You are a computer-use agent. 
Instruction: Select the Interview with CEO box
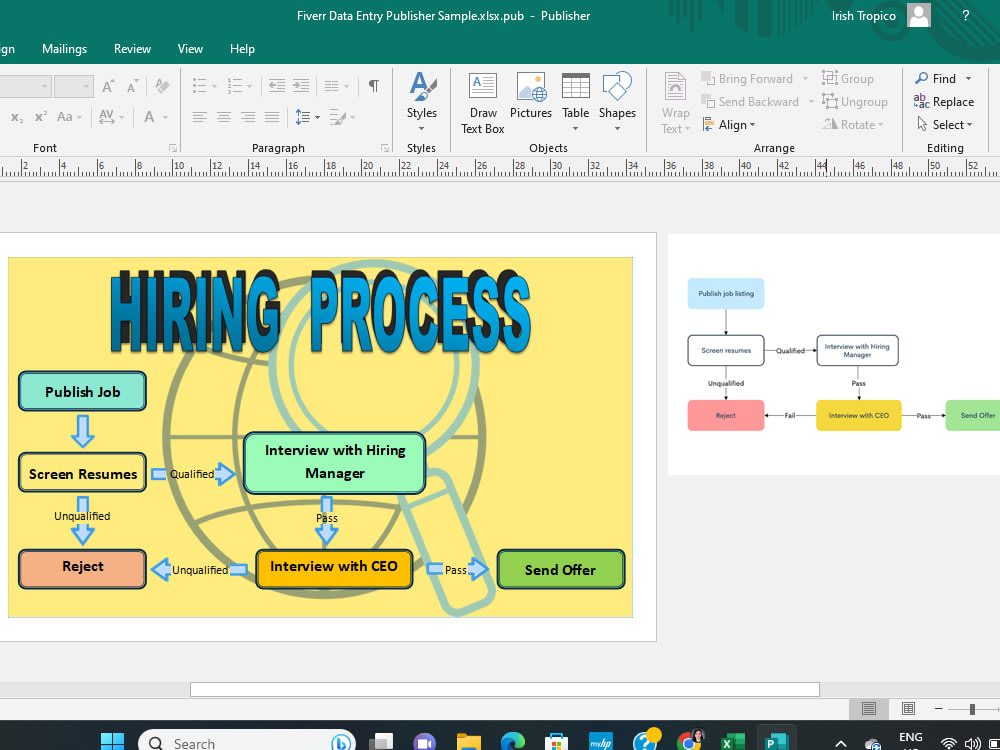[x=334, y=568]
